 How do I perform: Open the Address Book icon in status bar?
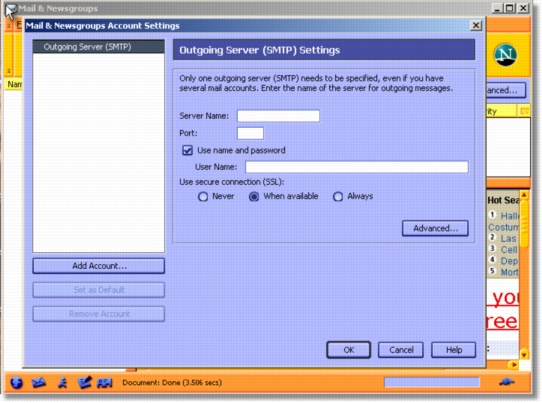[105, 383]
